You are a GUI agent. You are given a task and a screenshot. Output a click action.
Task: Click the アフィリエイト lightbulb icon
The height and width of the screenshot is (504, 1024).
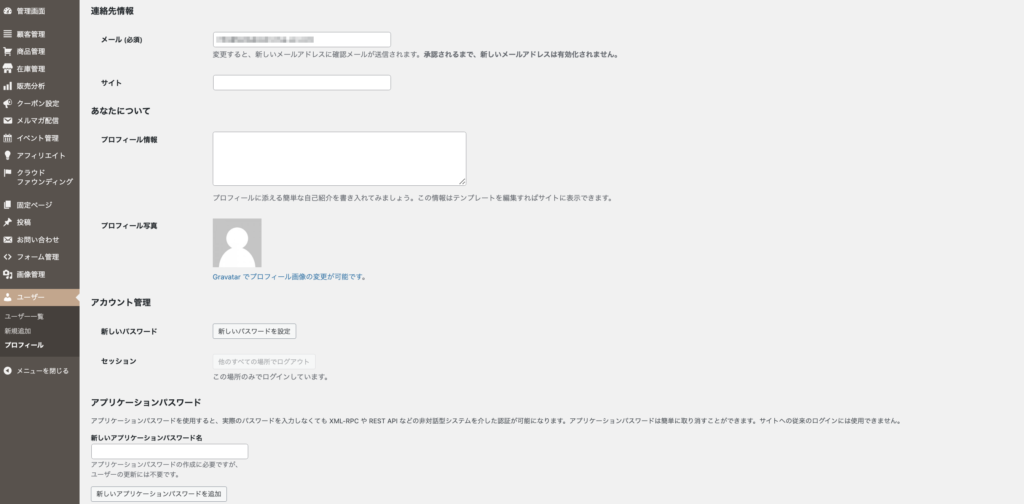coord(8,155)
